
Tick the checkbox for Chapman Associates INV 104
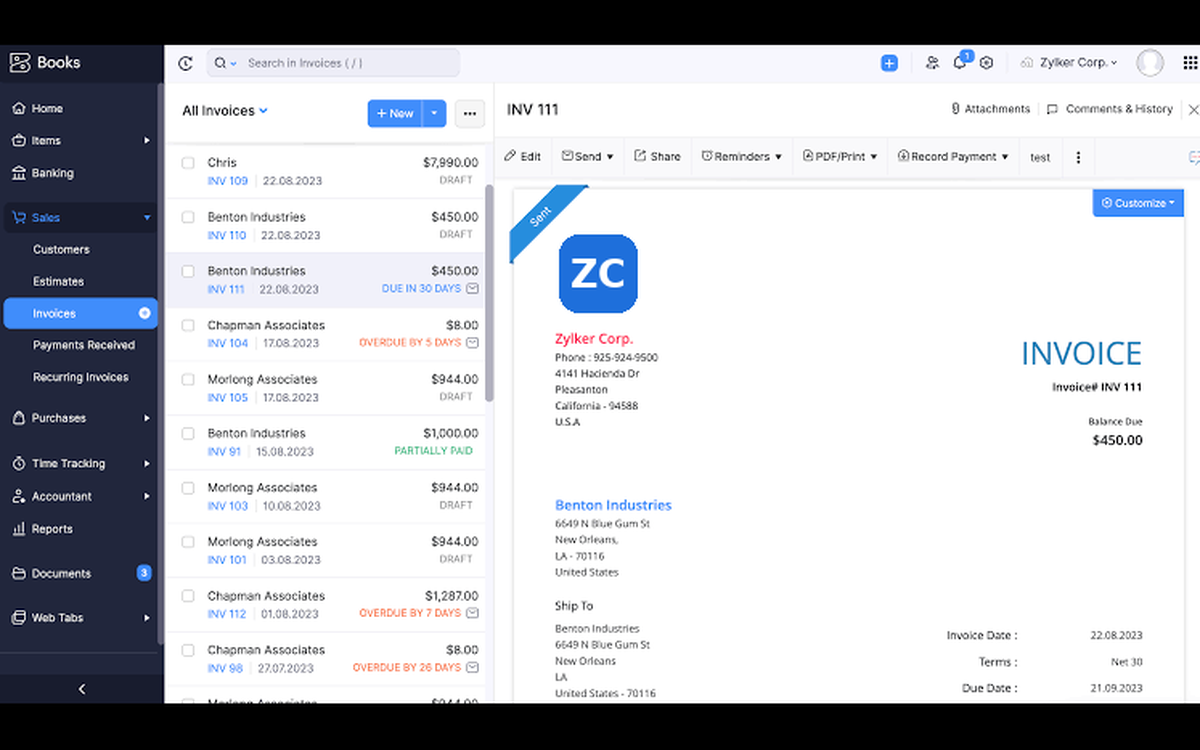[x=188, y=325]
